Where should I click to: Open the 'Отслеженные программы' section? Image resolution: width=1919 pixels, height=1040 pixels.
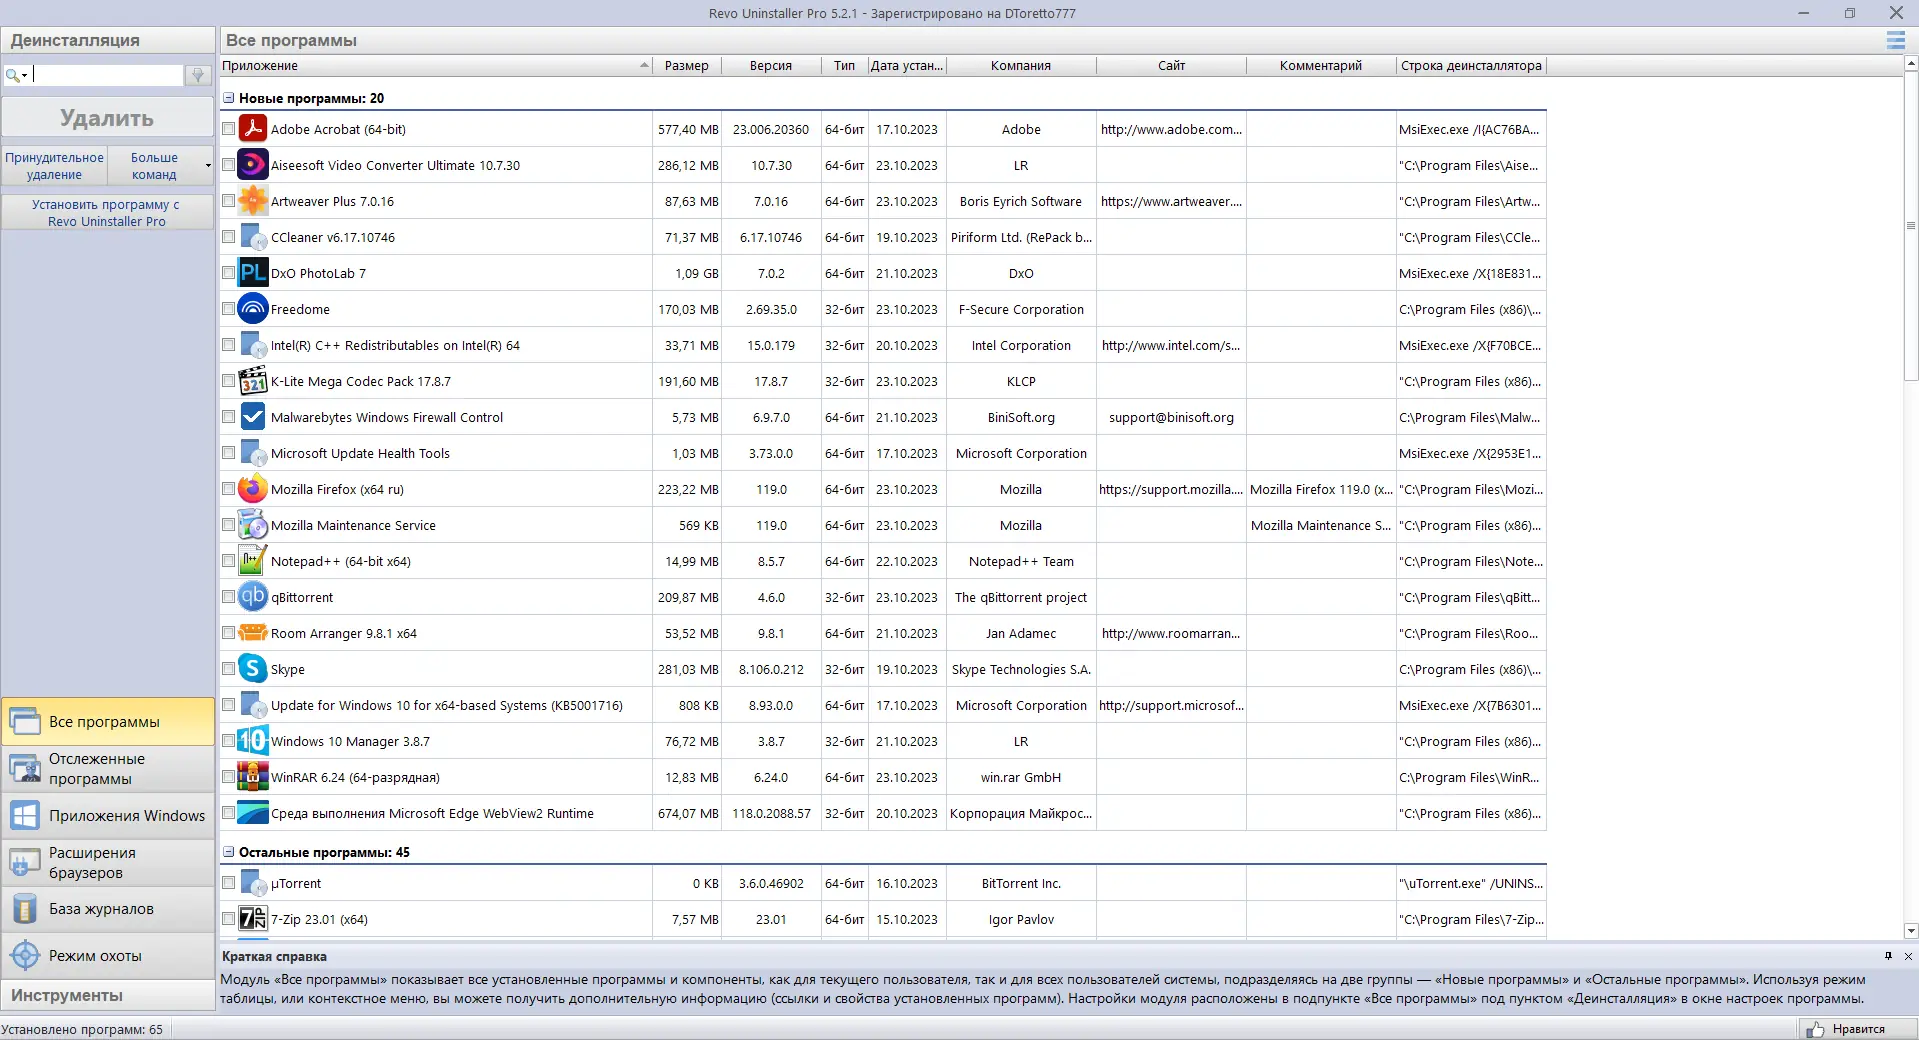click(x=108, y=769)
